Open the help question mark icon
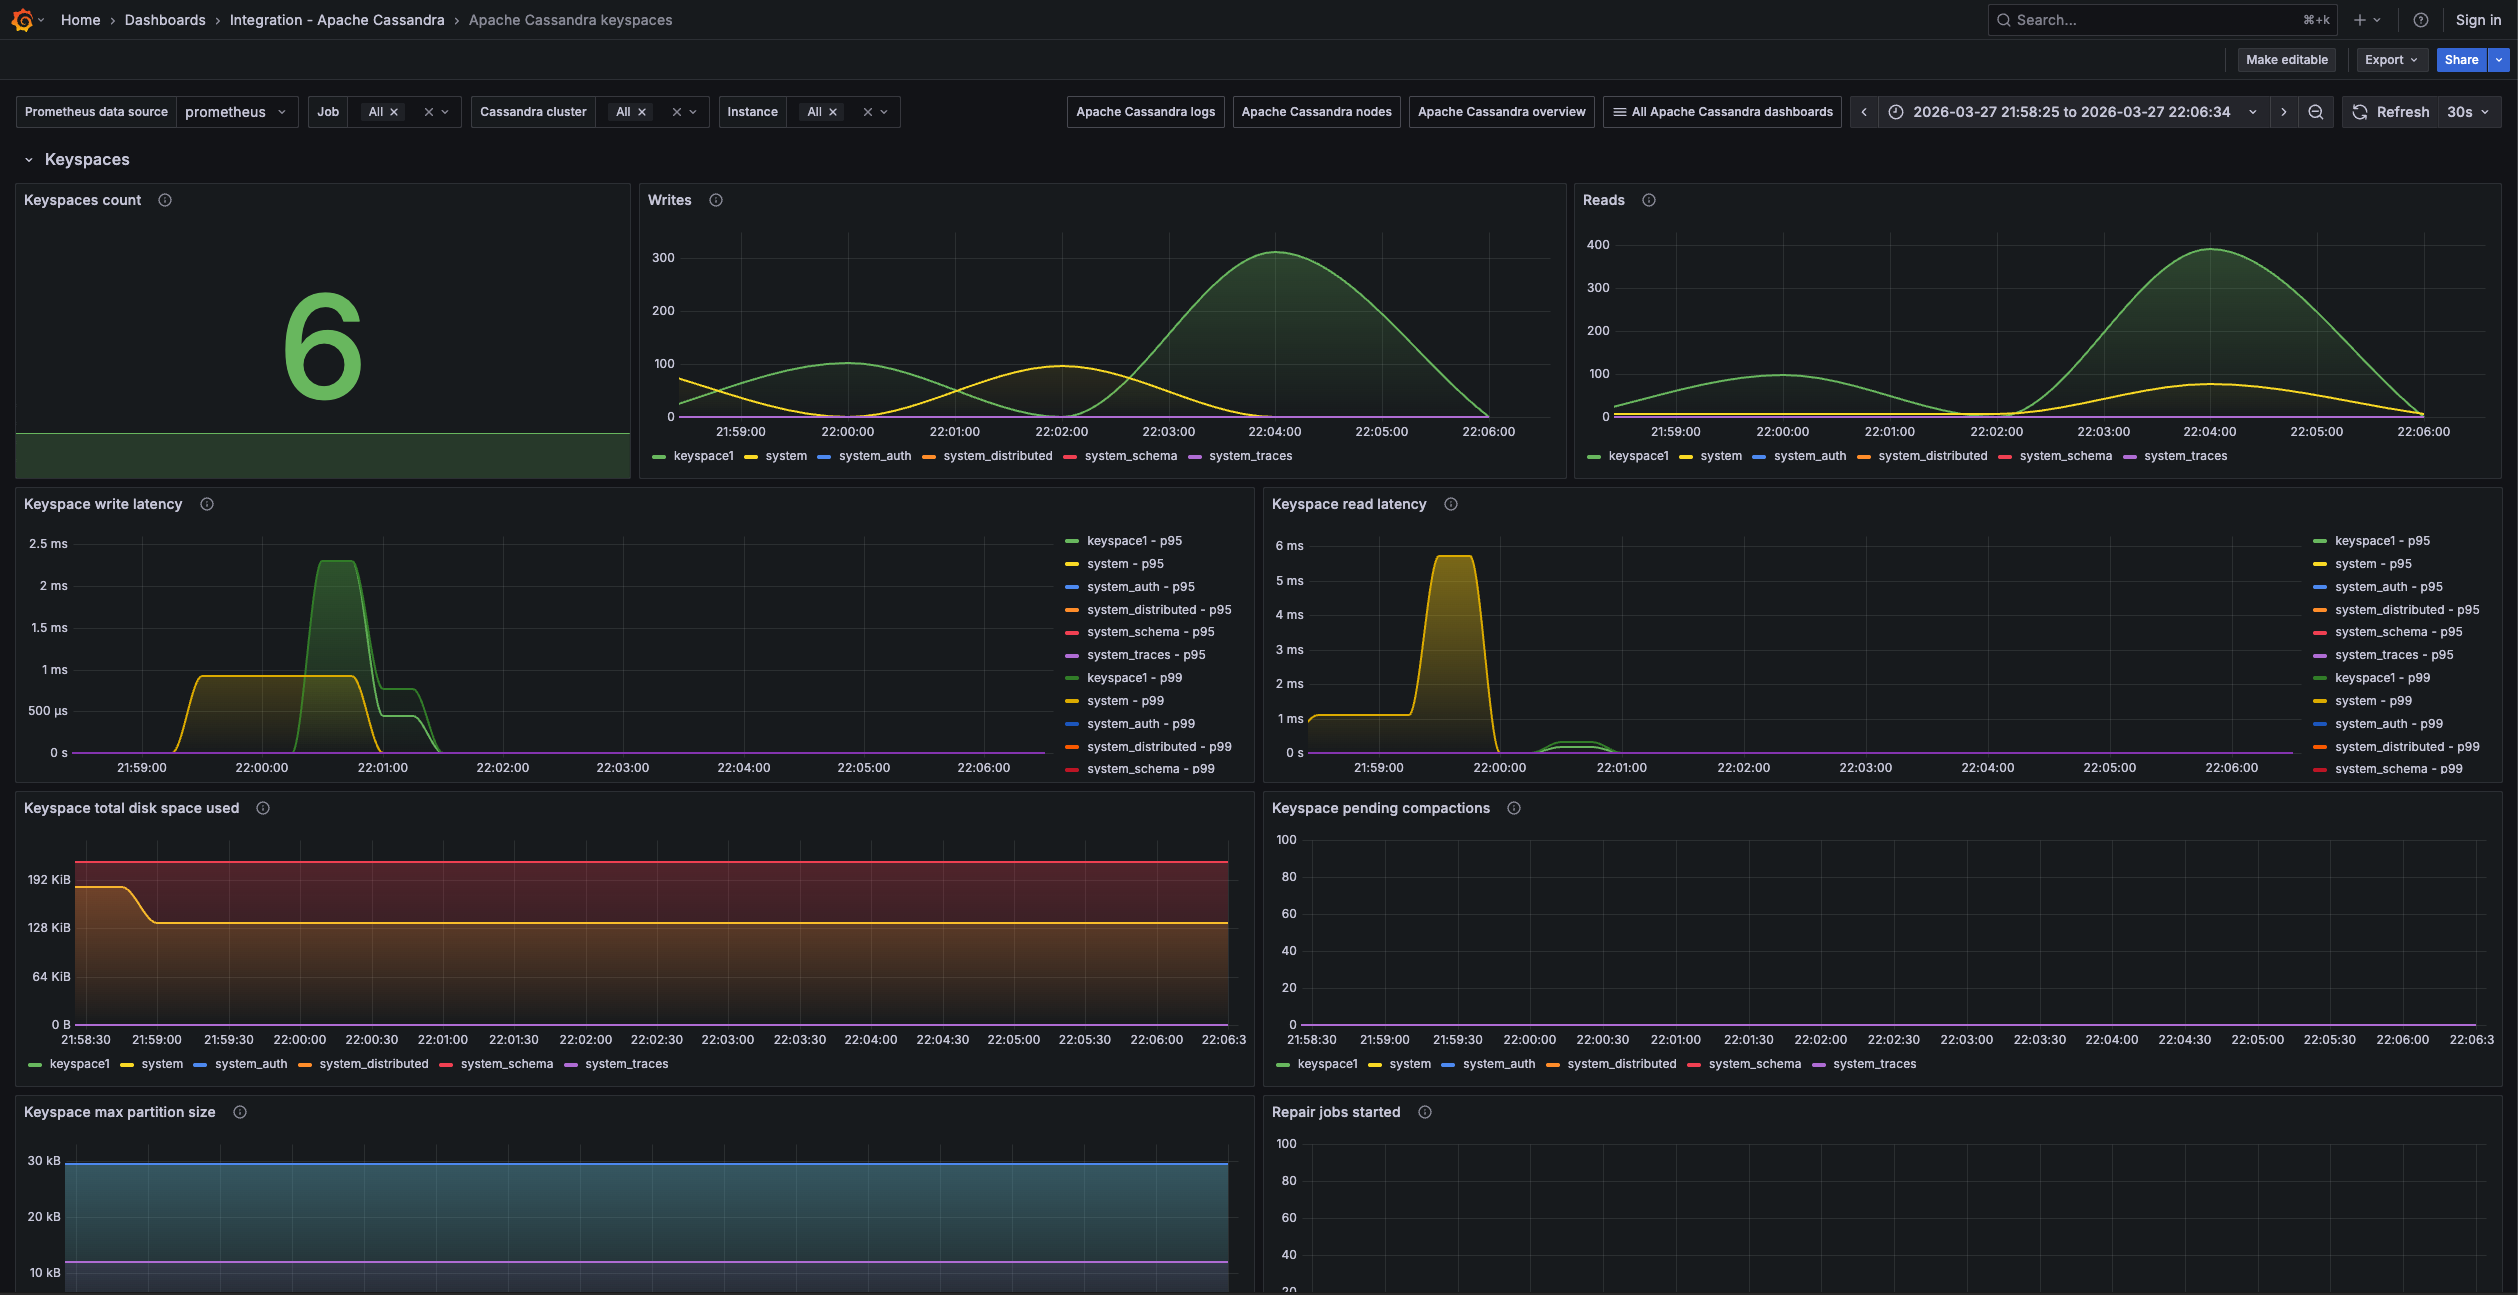This screenshot has width=2518, height=1295. tap(2421, 20)
